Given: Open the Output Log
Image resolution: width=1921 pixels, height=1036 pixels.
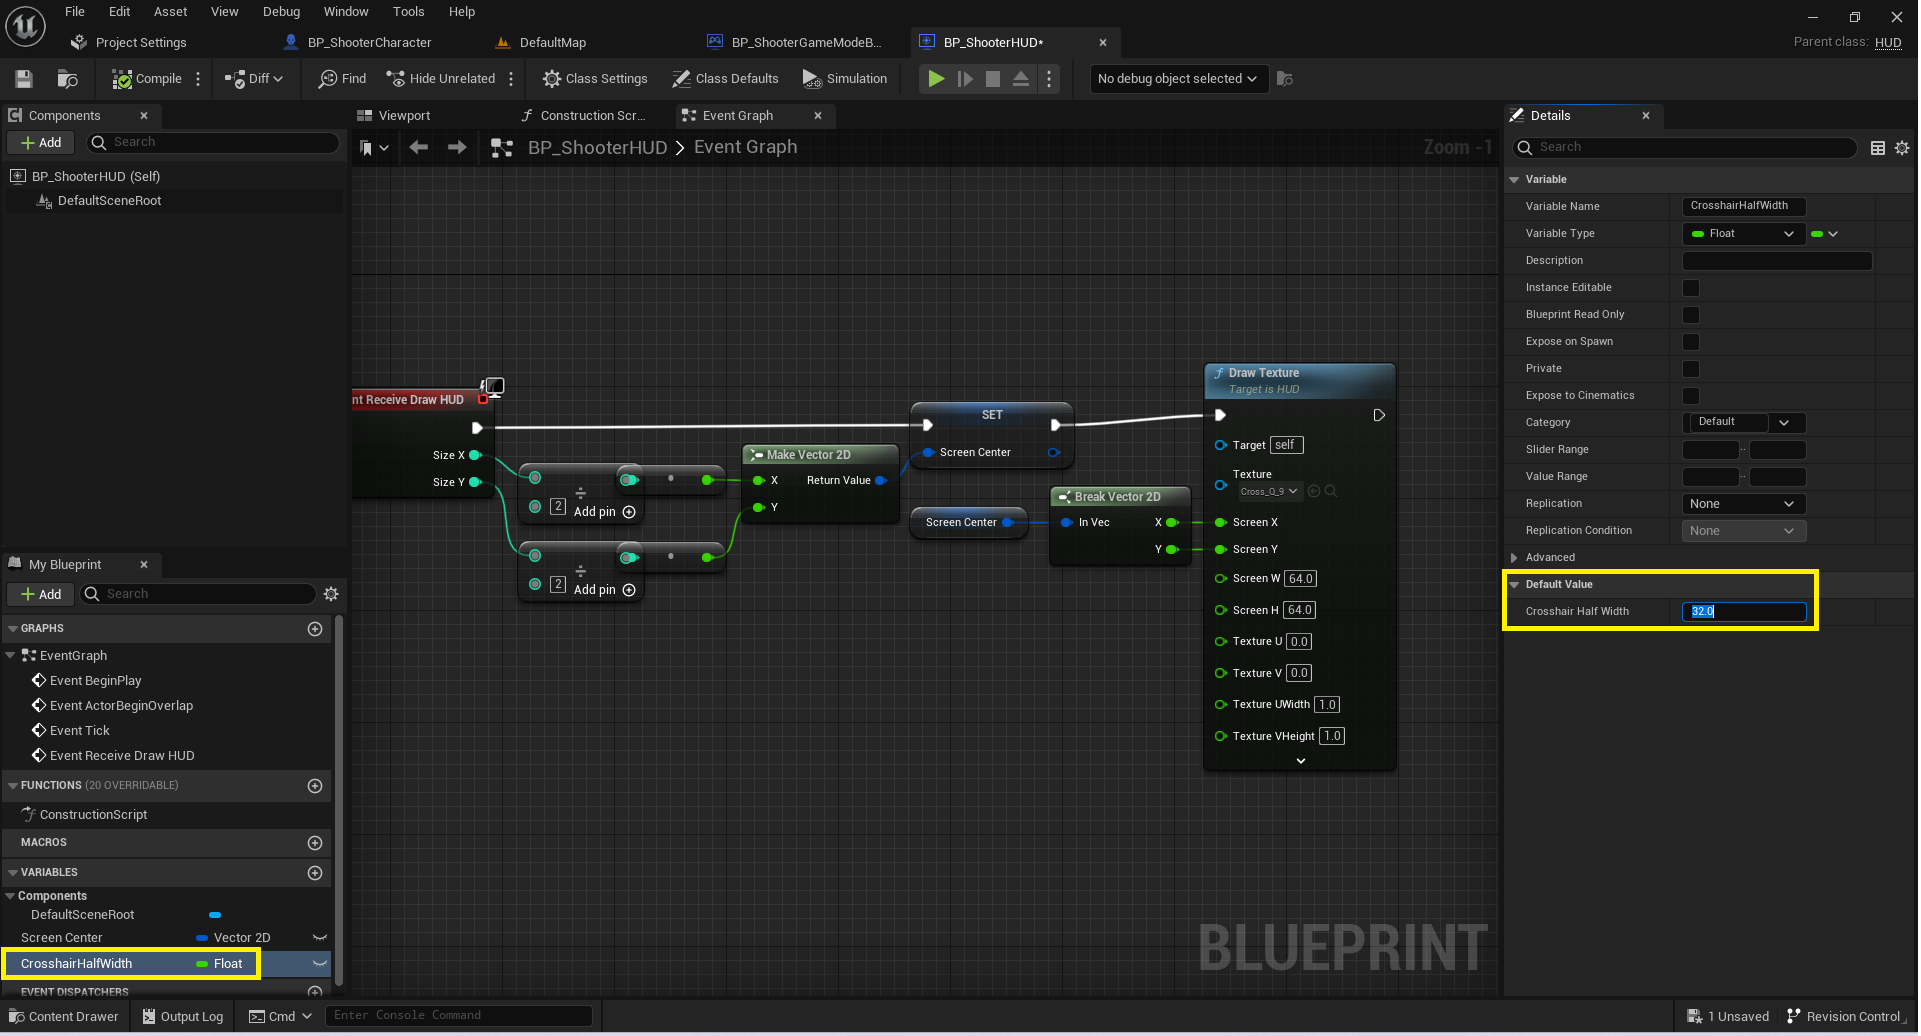Looking at the screenshot, I should pyautogui.click(x=183, y=1017).
